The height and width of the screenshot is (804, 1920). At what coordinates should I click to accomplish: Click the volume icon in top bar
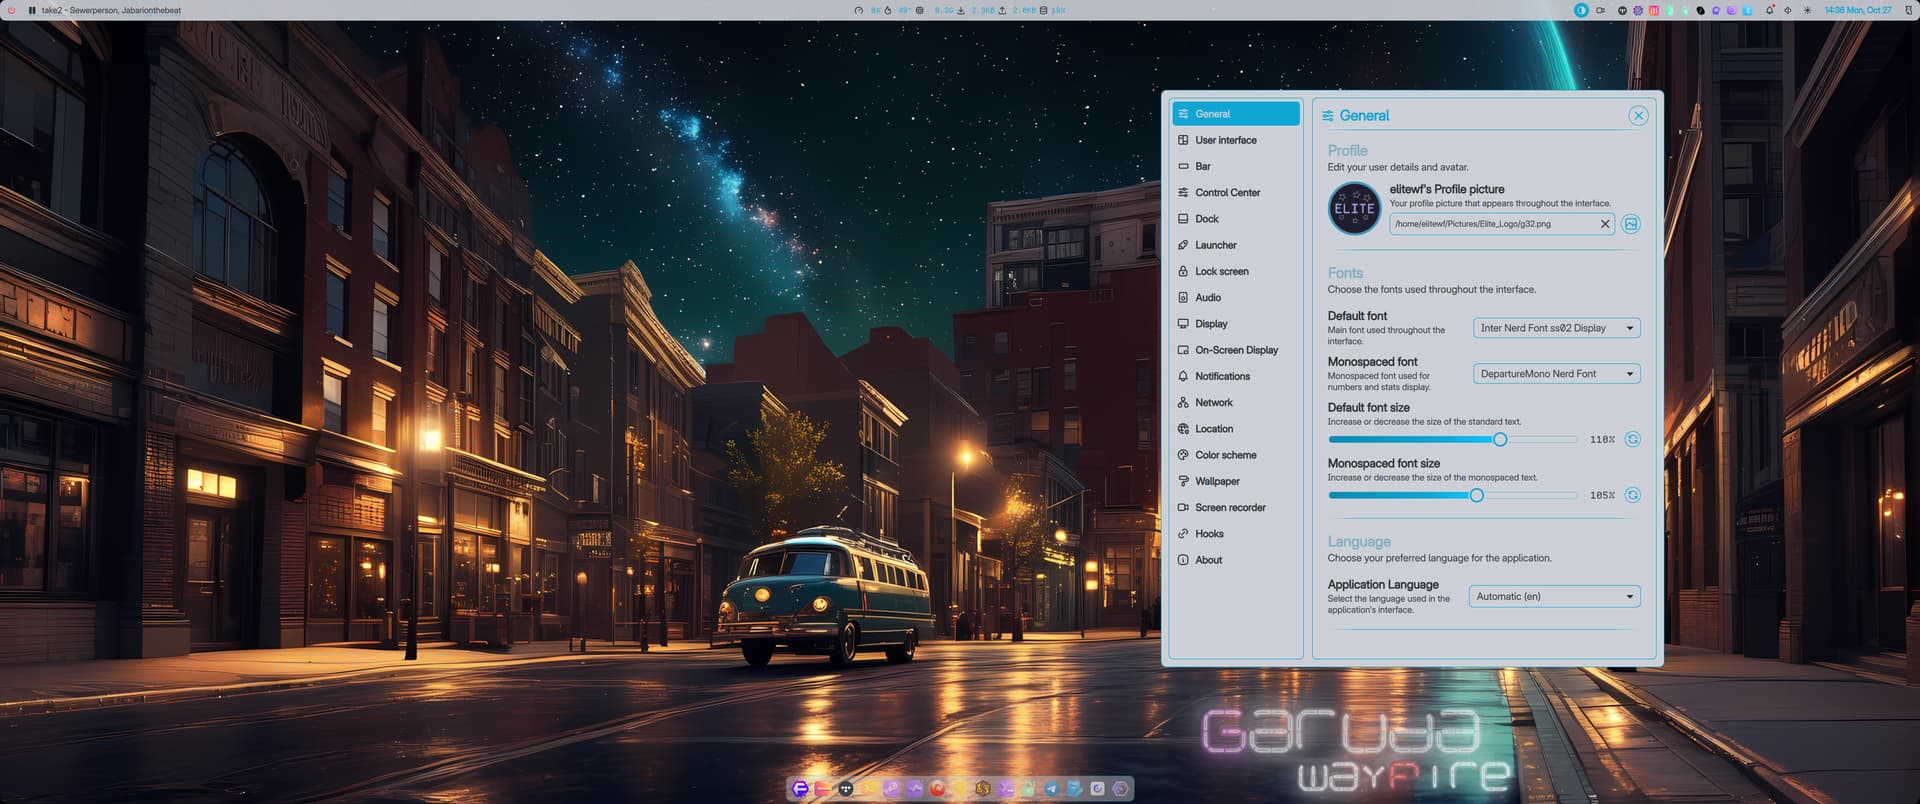(x=1788, y=10)
